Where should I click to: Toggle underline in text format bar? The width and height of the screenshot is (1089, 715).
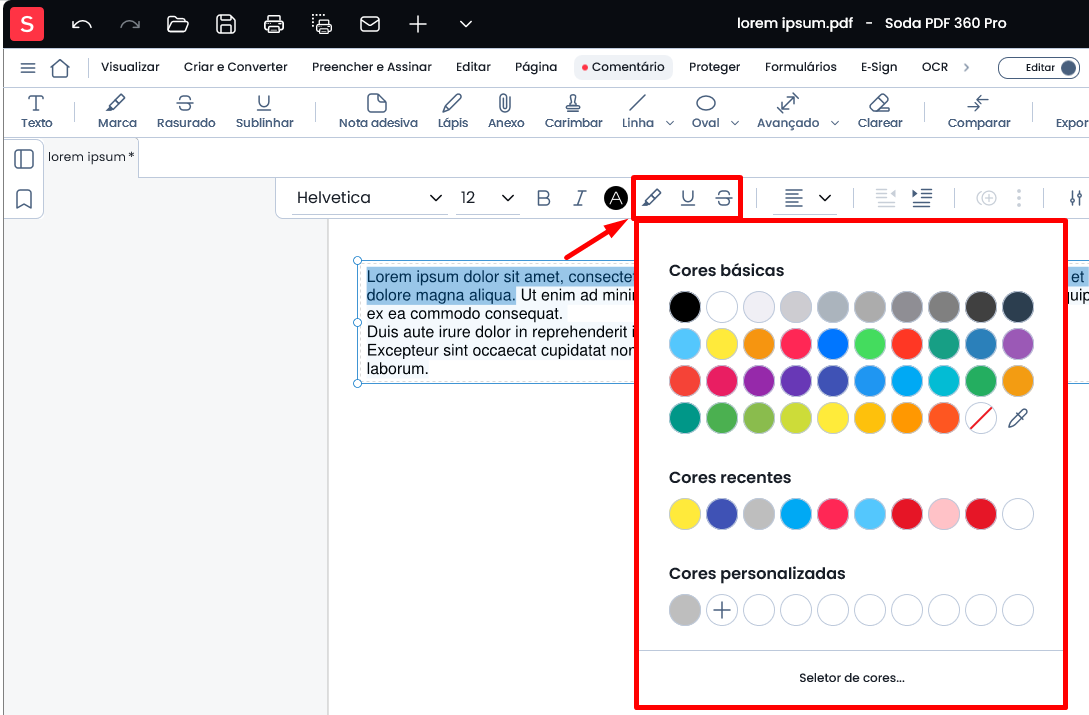pyautogui.click(x=688, y=198)
